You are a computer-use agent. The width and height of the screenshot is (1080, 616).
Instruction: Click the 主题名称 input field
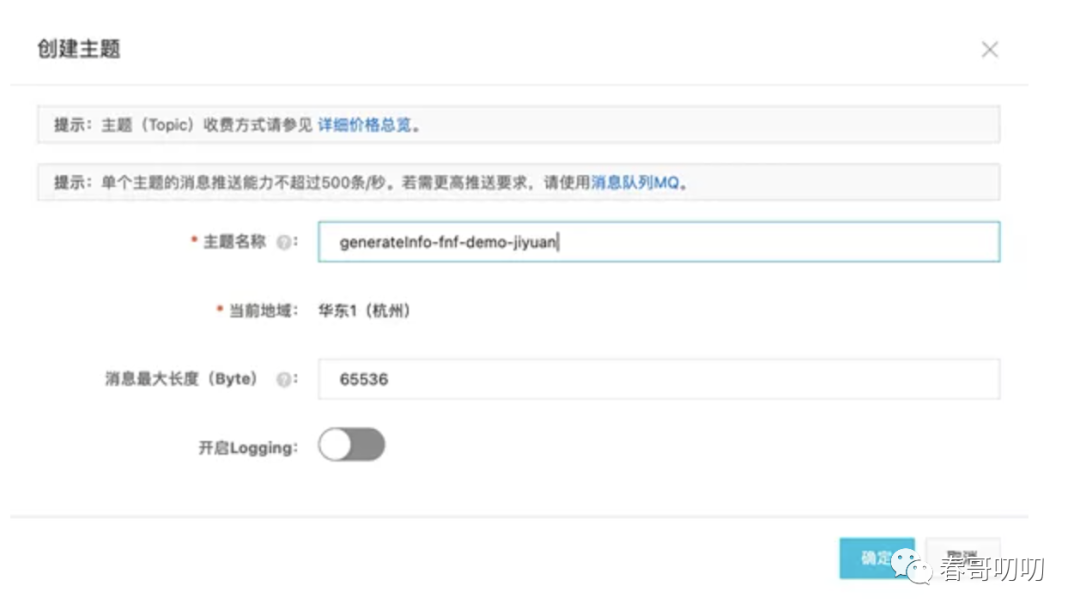pyautogui.click(x=658, y=242)
